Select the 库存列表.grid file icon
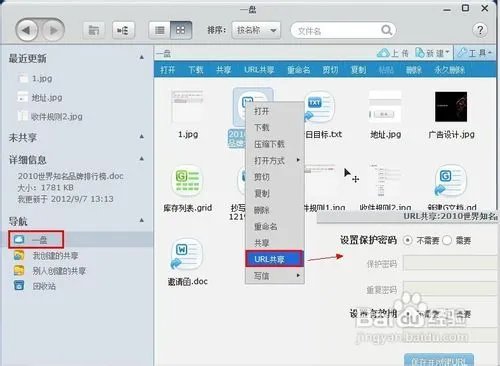The width and height of the screenshot is (500, 366). [187, 180]
